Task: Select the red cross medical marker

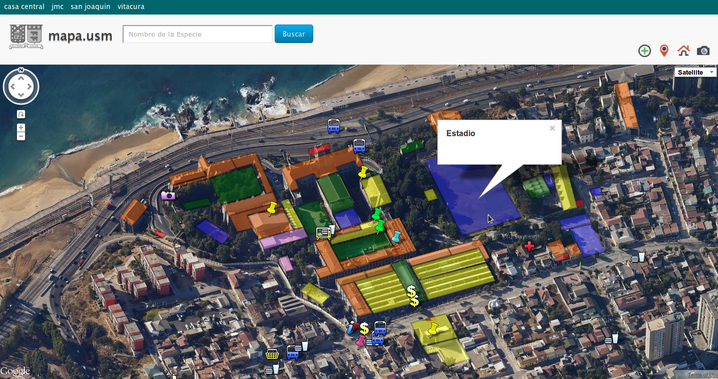Action: point(529,246)
